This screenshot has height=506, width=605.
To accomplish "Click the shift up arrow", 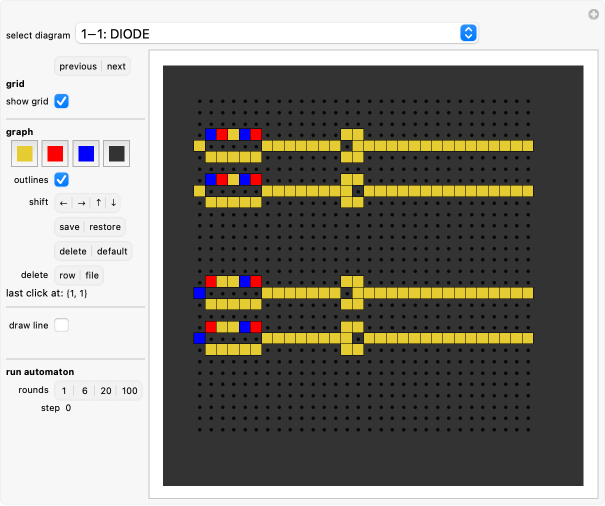I will pyautogui.click(x=98, y=202).
